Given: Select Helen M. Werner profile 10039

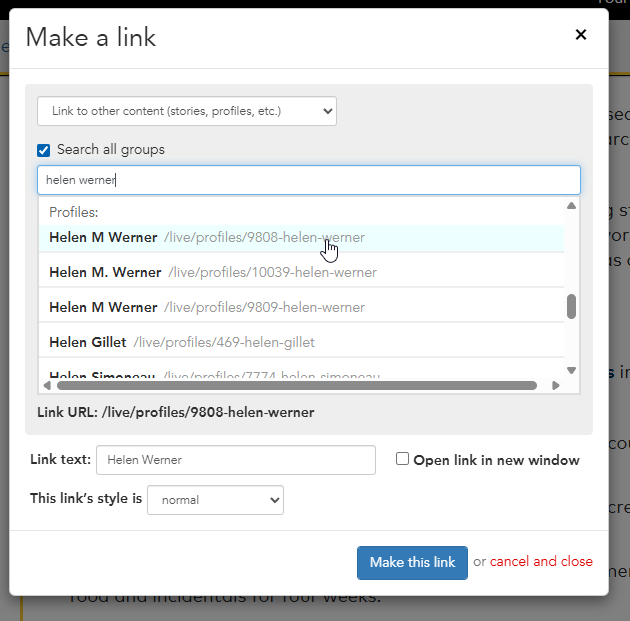Looking at the screenshot, I should tap(212, 272).
